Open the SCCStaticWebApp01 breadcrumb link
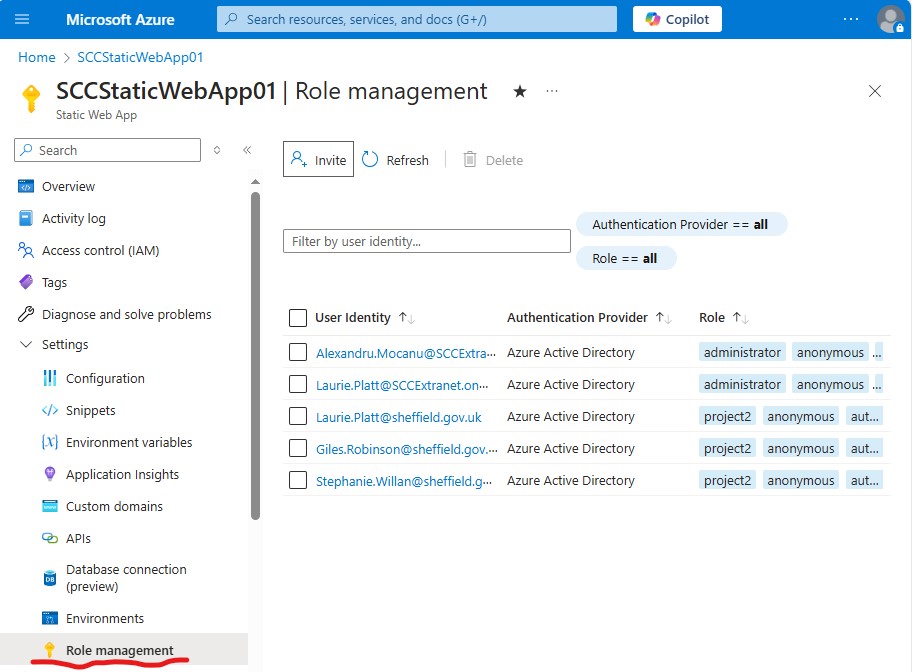This screenshot has width=912, height=672. click(140, 57)
